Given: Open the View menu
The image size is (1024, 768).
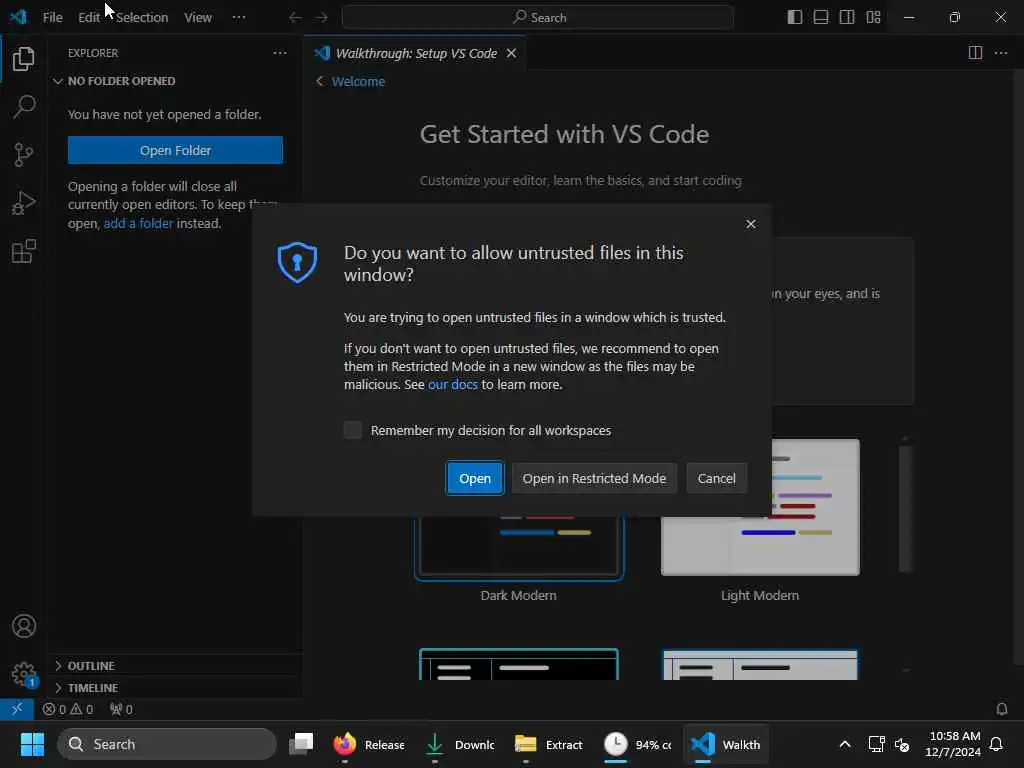Looking at the screenshot, I should [x=198, y=17].
